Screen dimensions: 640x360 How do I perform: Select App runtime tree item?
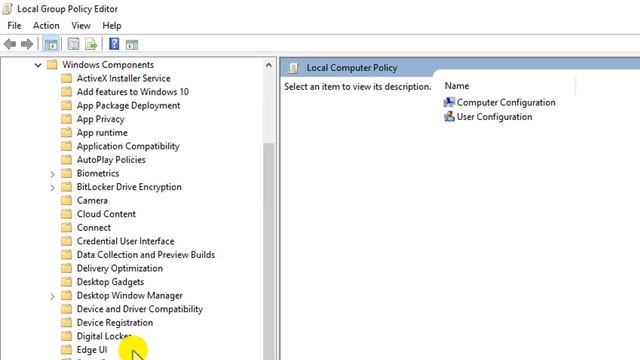point(102,133)
